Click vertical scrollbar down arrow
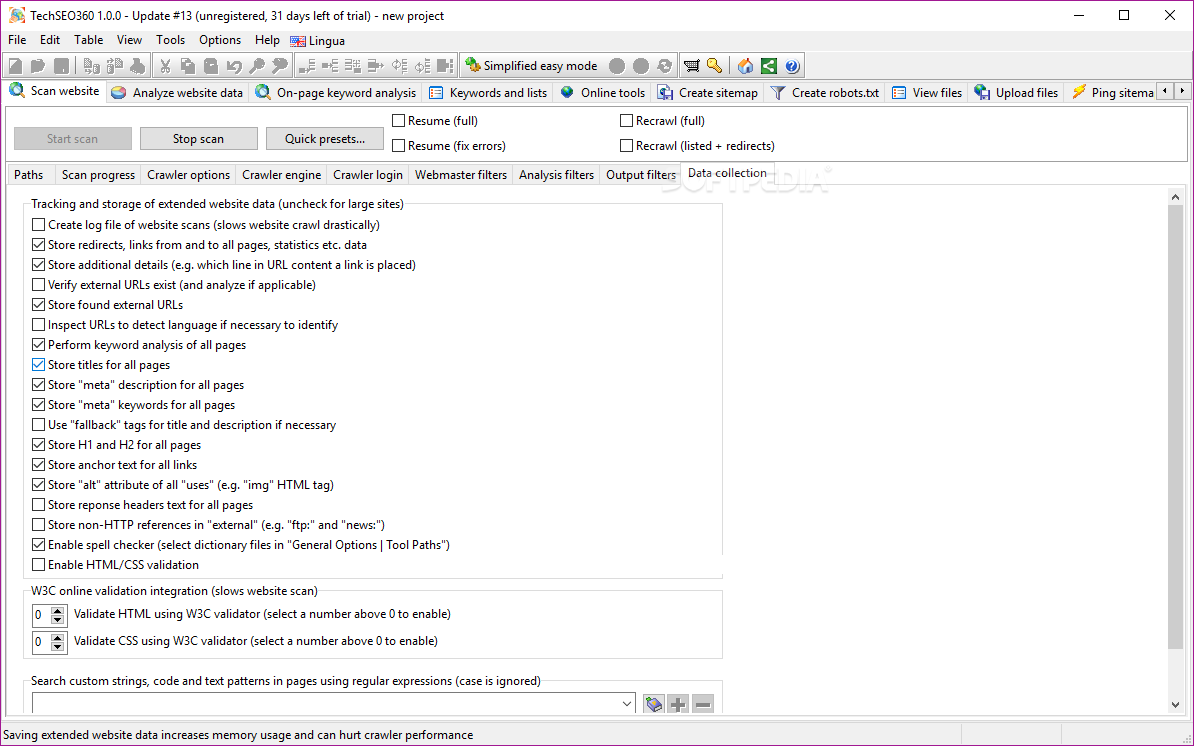This screenshot has height=746, width=1194. (x=1176, y=705)
